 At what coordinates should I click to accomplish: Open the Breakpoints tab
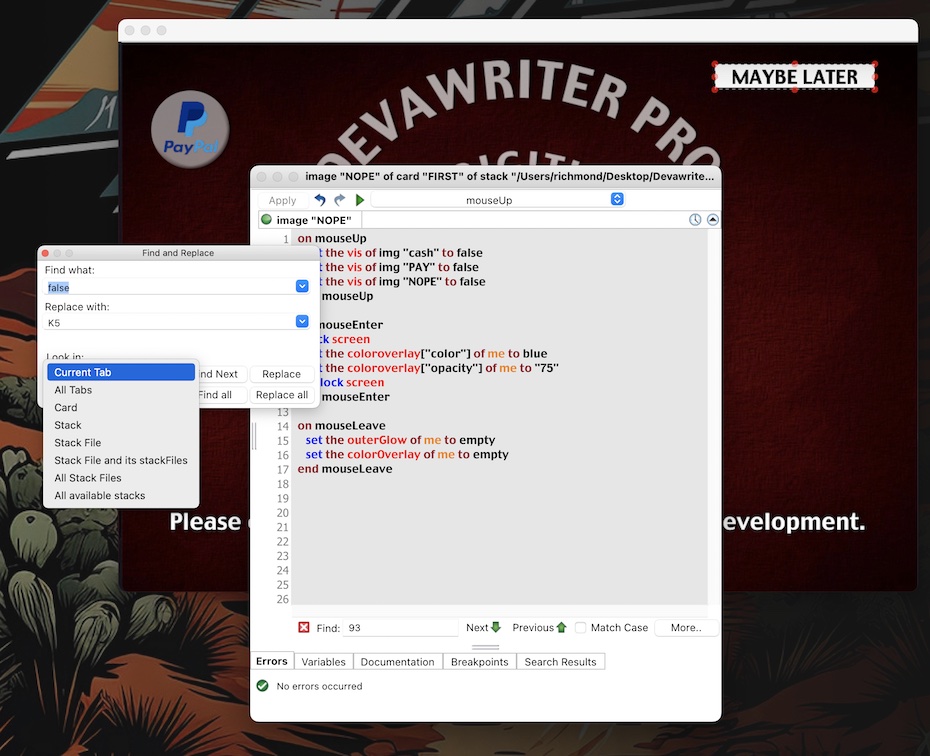click(x=479, y=662)
